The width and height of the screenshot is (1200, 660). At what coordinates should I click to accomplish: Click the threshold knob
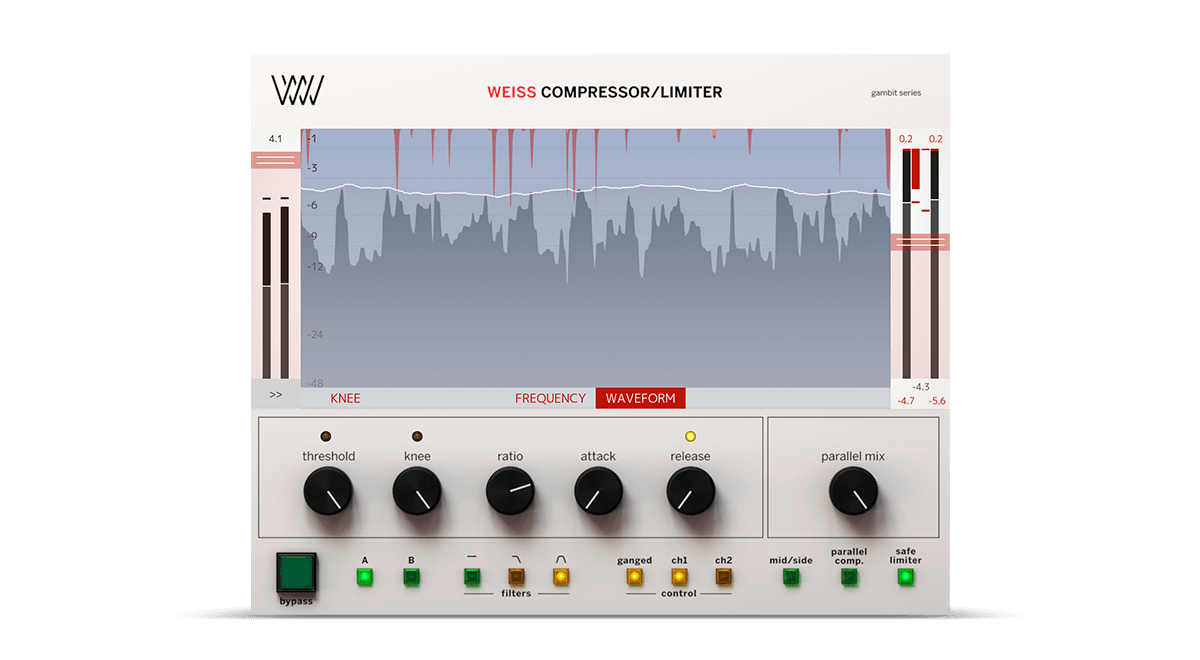[x=328, y=492]
